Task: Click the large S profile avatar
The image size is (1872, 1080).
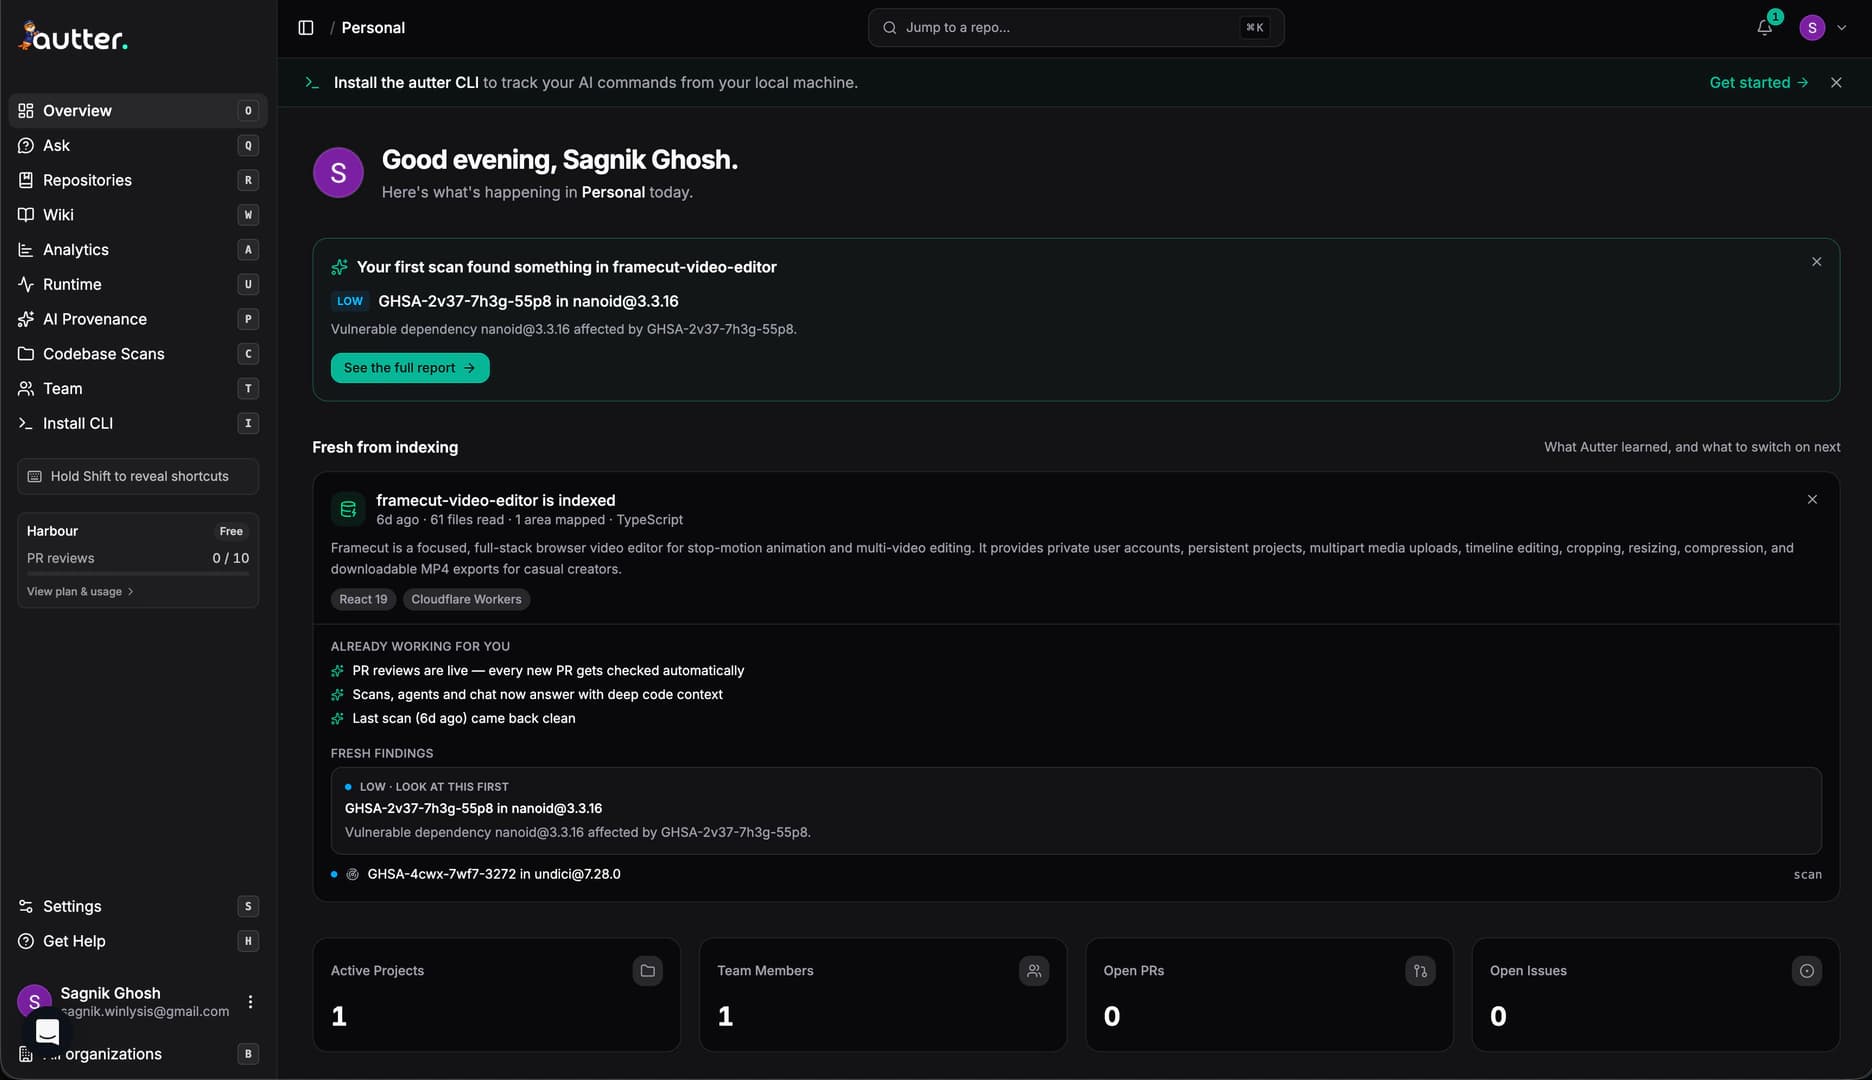Action: (338, 173)
